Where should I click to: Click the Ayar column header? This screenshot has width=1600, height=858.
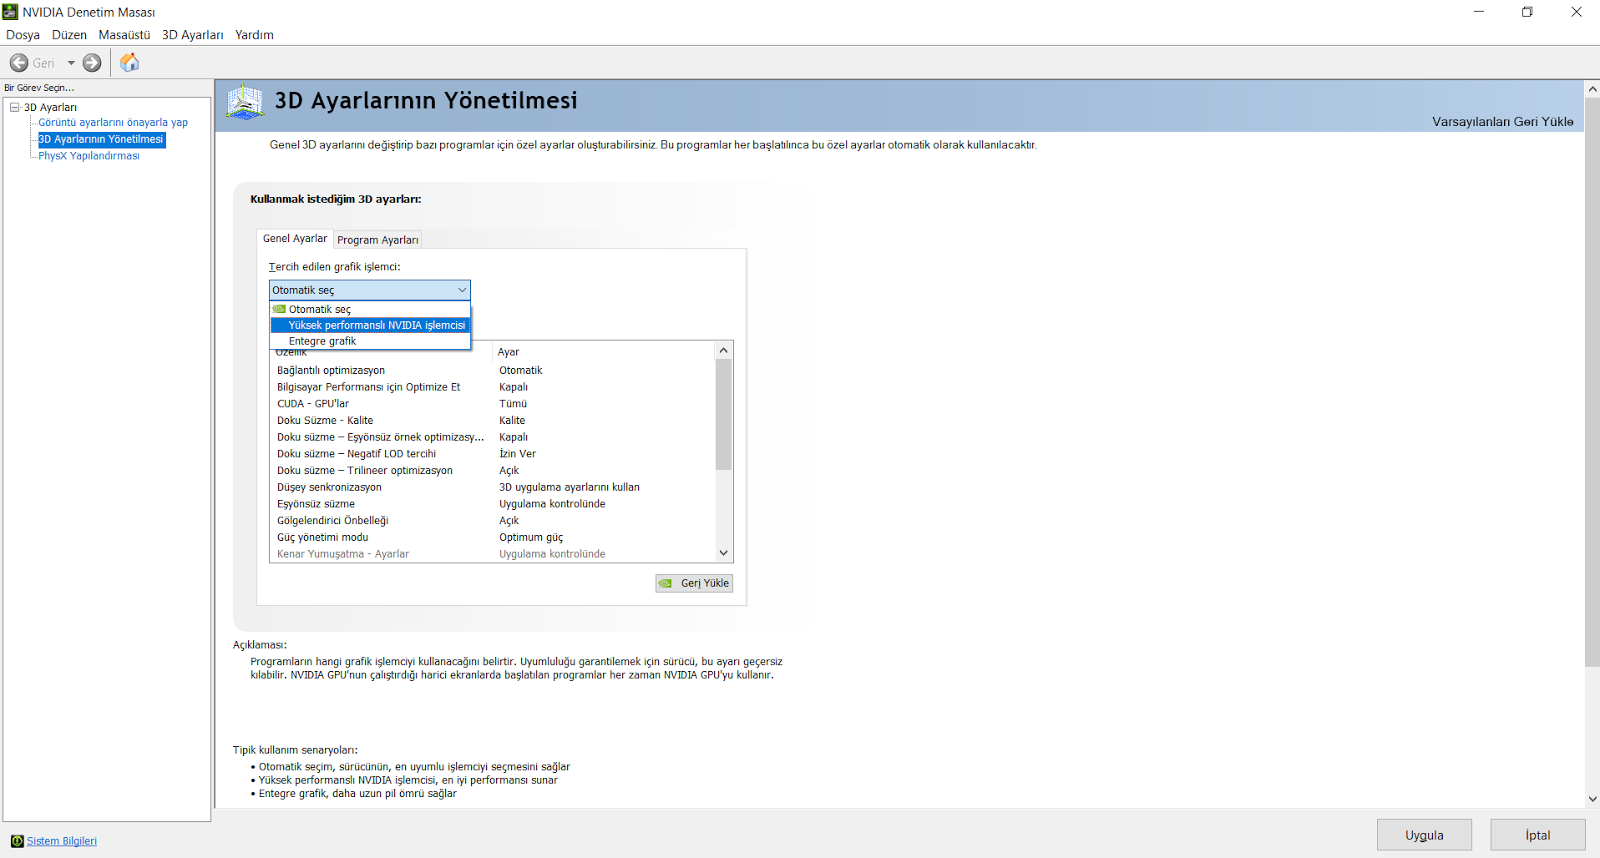point(508,352)
